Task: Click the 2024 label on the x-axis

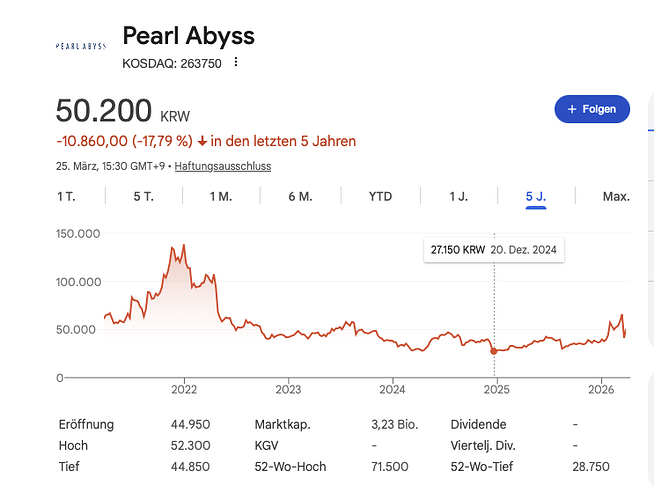Action: click(x=392, y=389)
